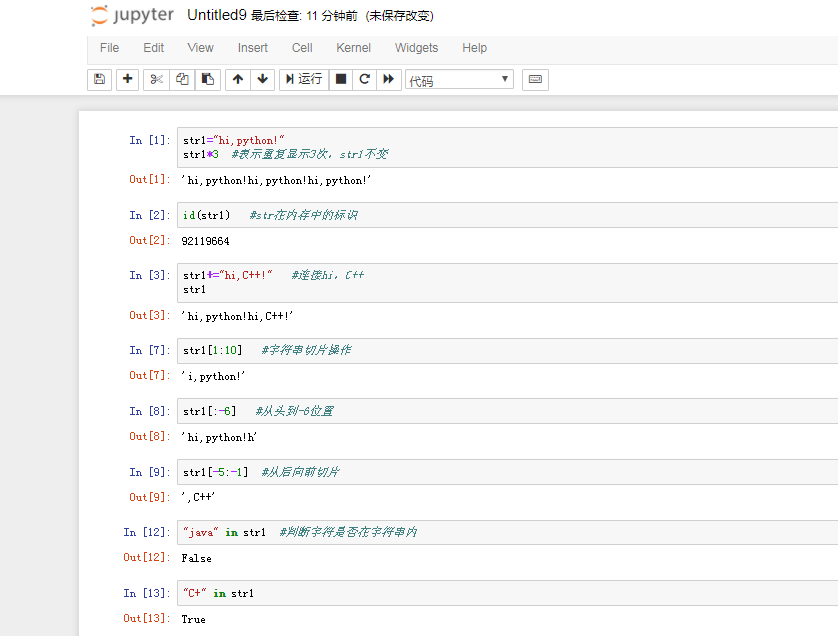
Task: Select the code cell containing id(str1)
Action: [x=300, y=215]
